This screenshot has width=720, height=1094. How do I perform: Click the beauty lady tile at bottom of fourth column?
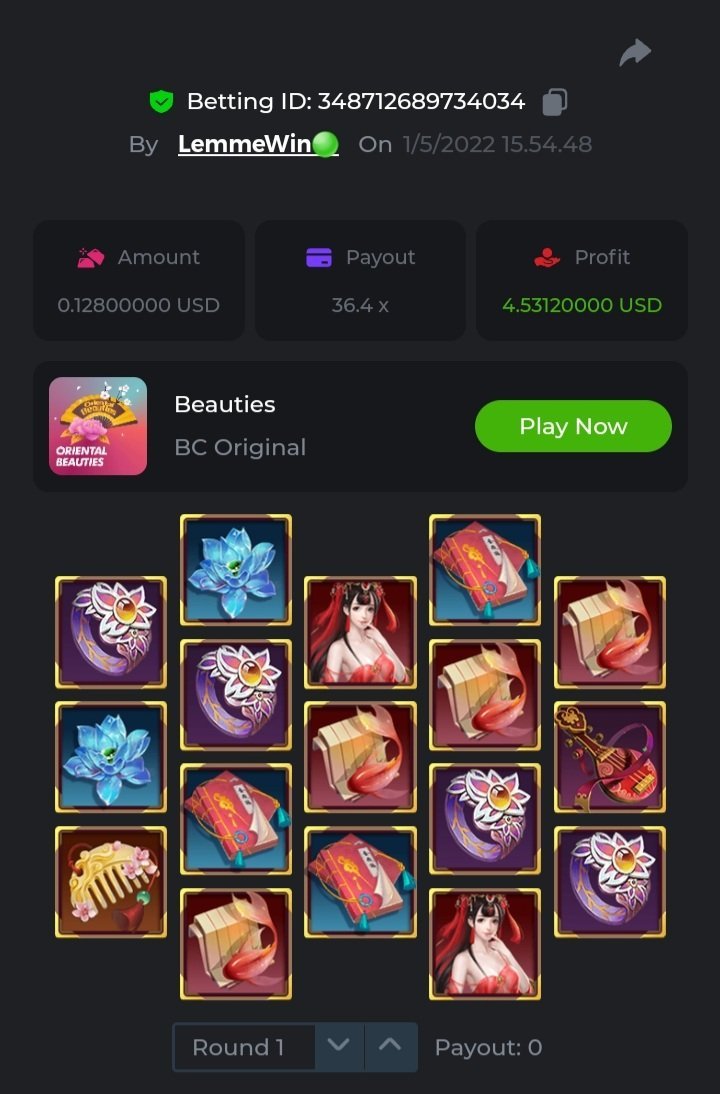point(485,943)
